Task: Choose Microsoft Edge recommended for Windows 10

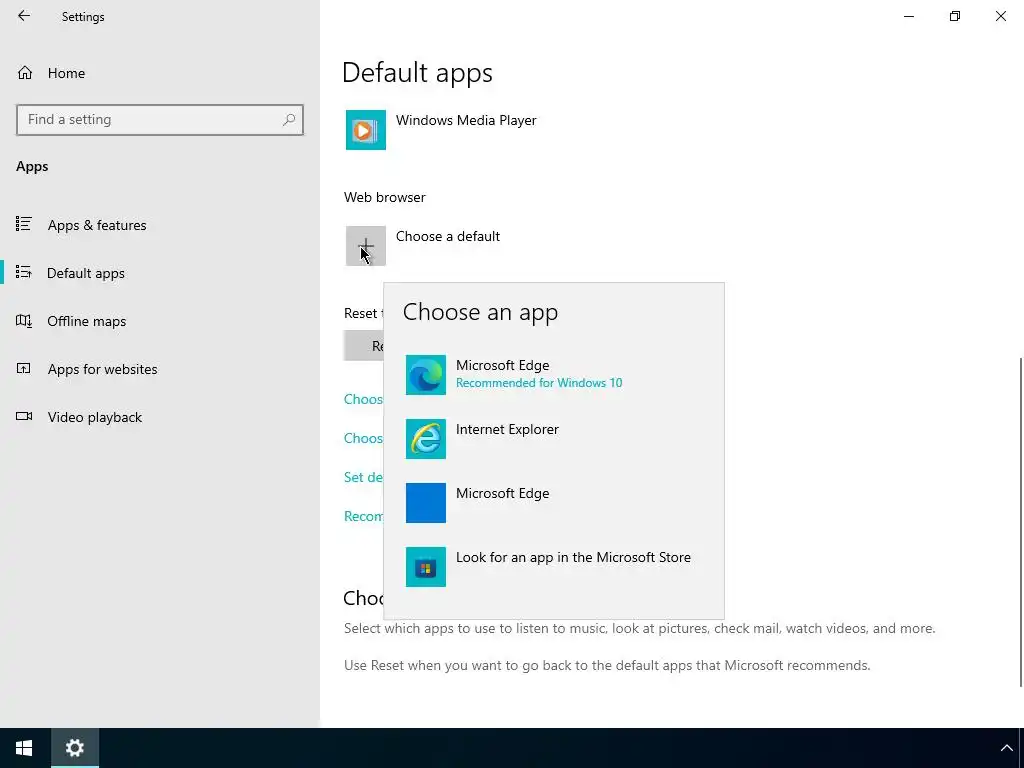Action: tap(554, 375)
